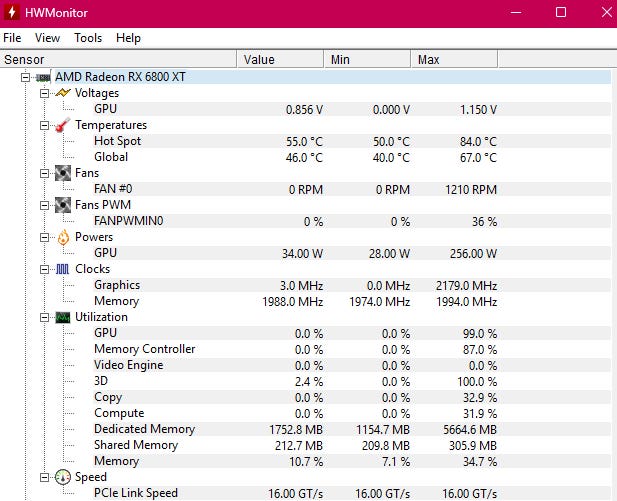Select the AMD Radeon RX 6800 XT row
The height and width of the screenshot is (501, 617).
pyautogui.click(x=332, y=77)
